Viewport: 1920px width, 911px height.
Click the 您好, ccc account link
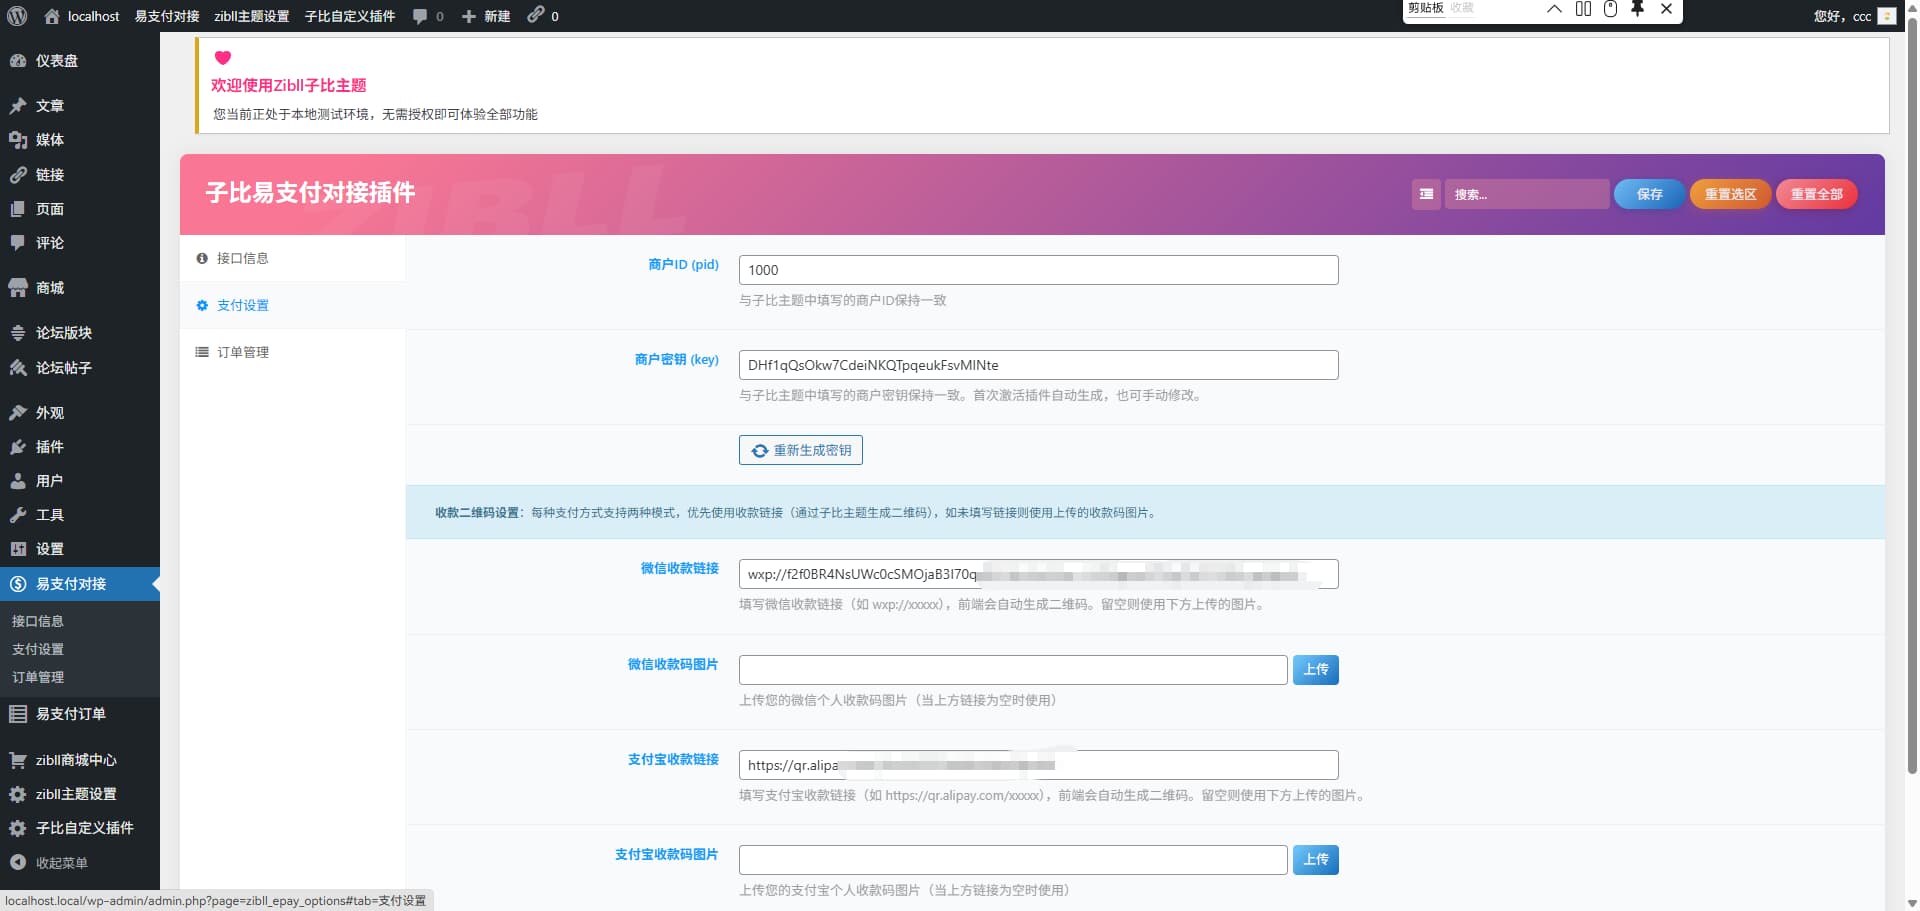click(1853, 16)
